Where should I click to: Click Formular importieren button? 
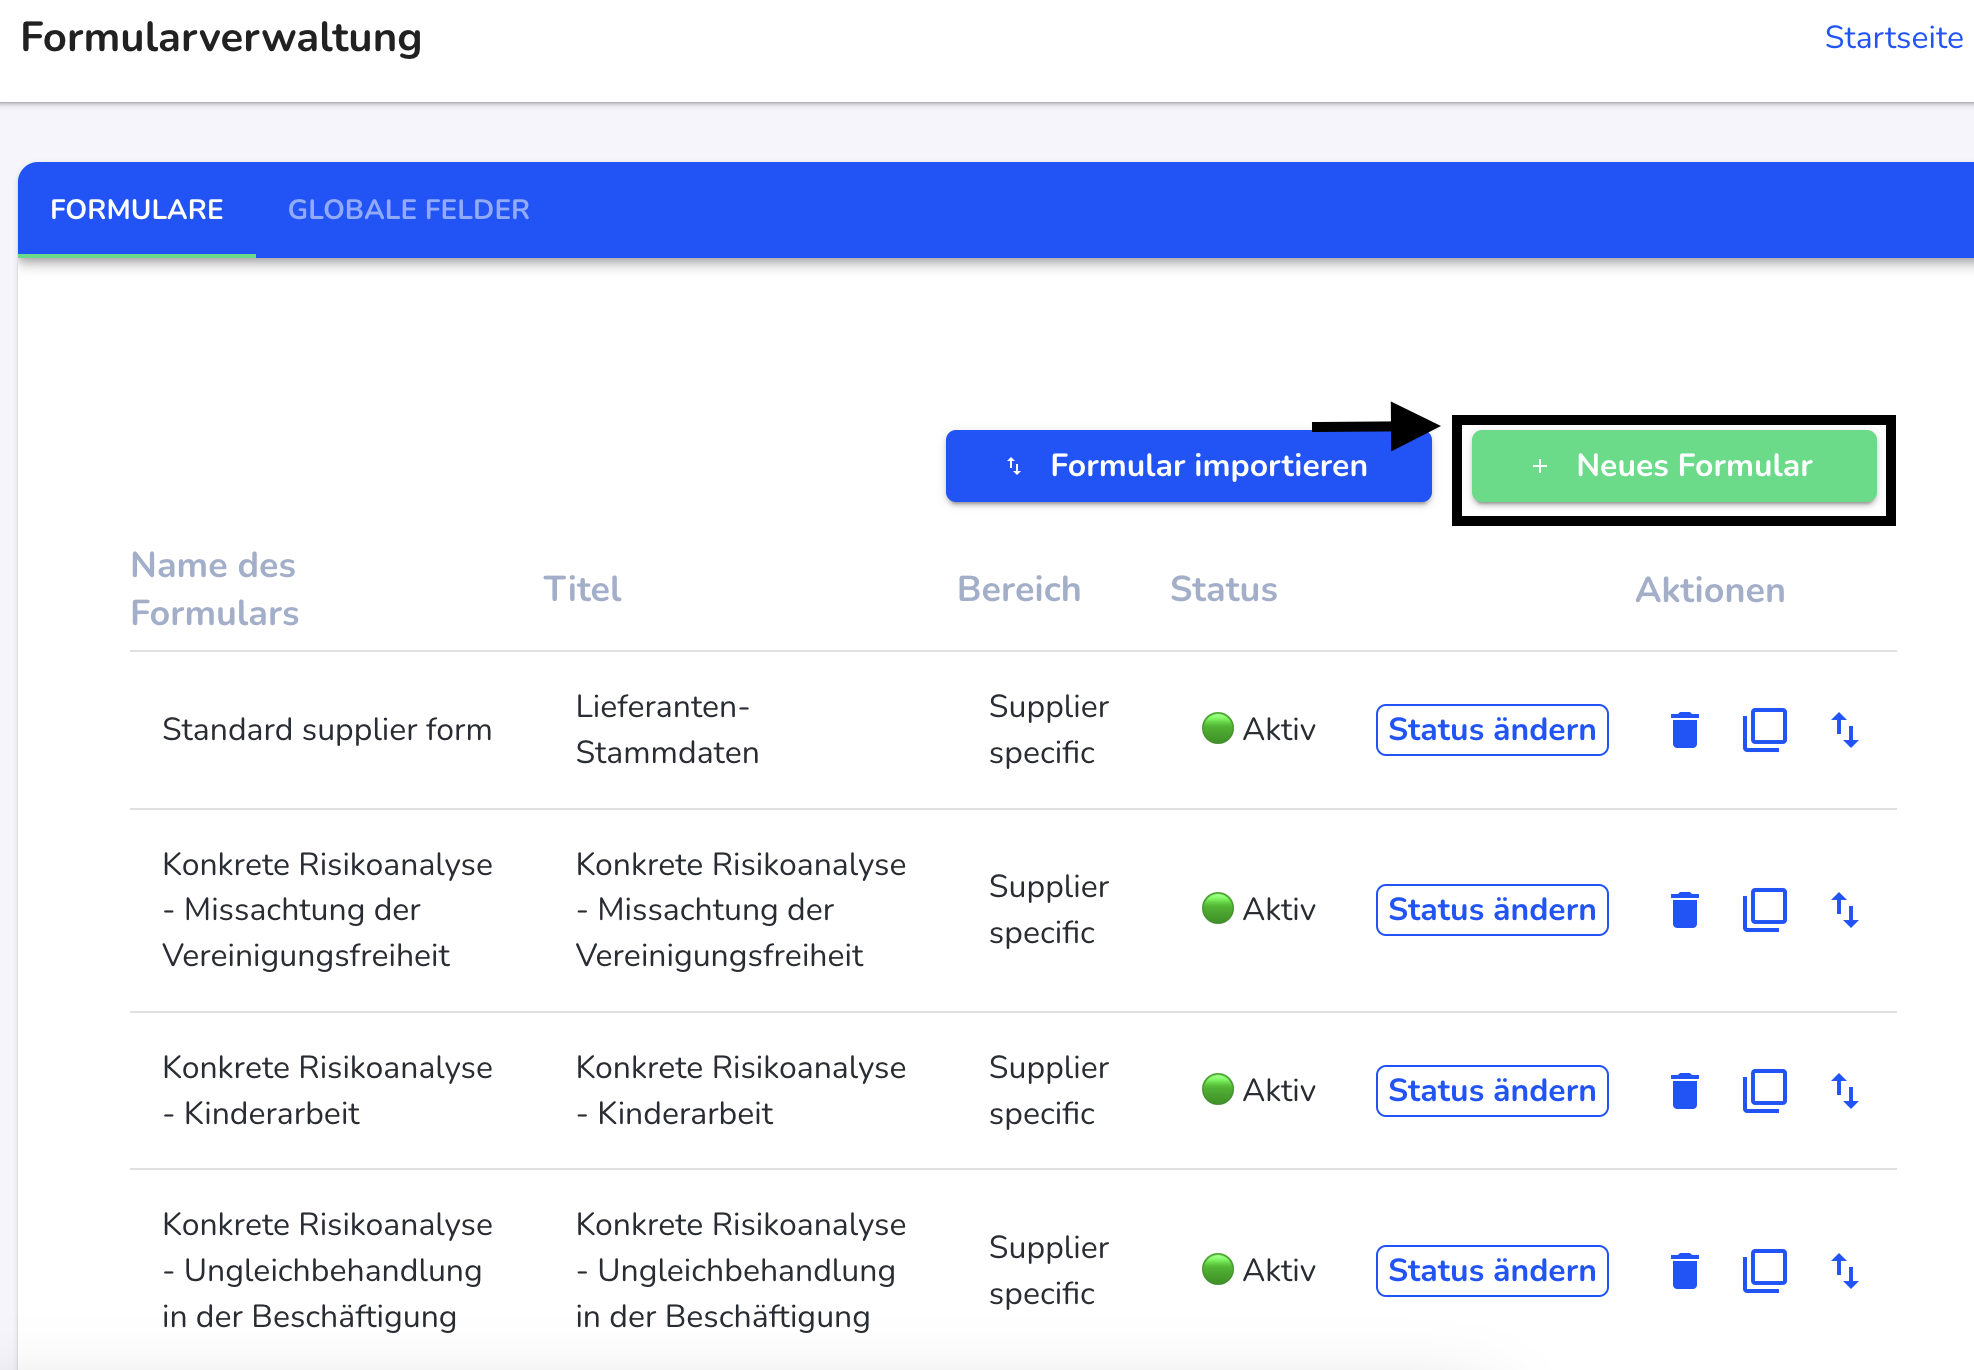[1188, 466]
